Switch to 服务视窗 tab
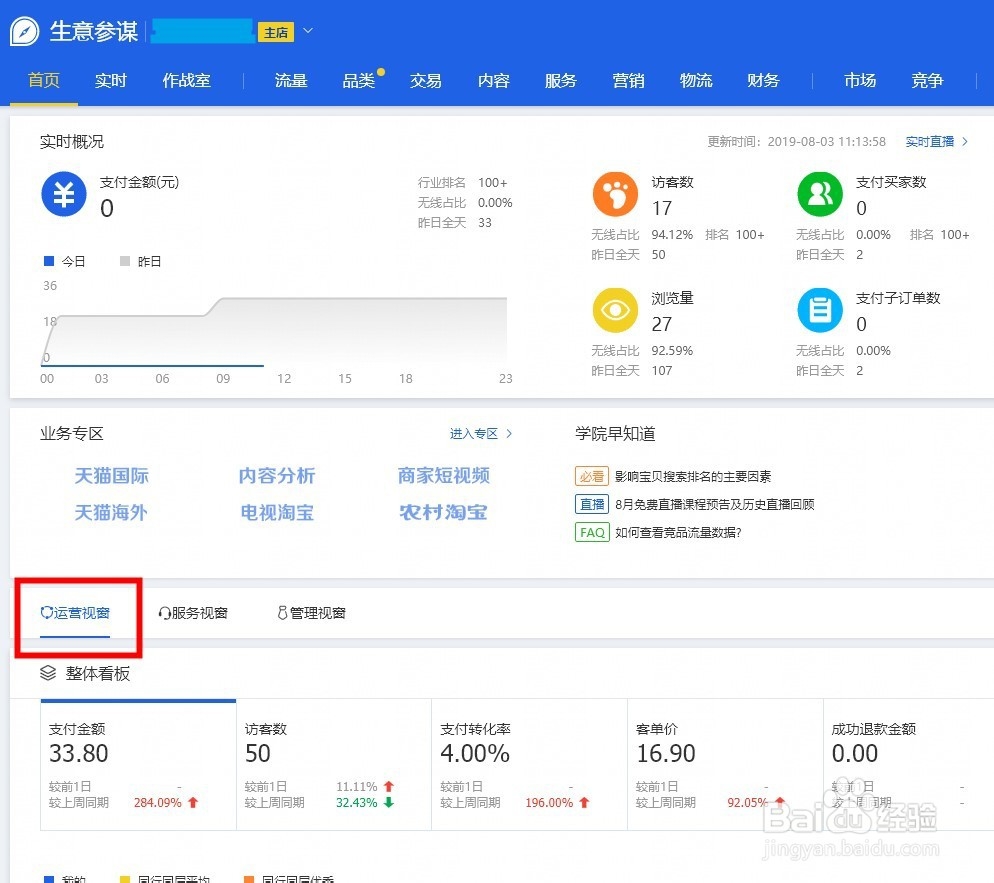The width and height of the screenshot is (994, 883). point(193,613)
